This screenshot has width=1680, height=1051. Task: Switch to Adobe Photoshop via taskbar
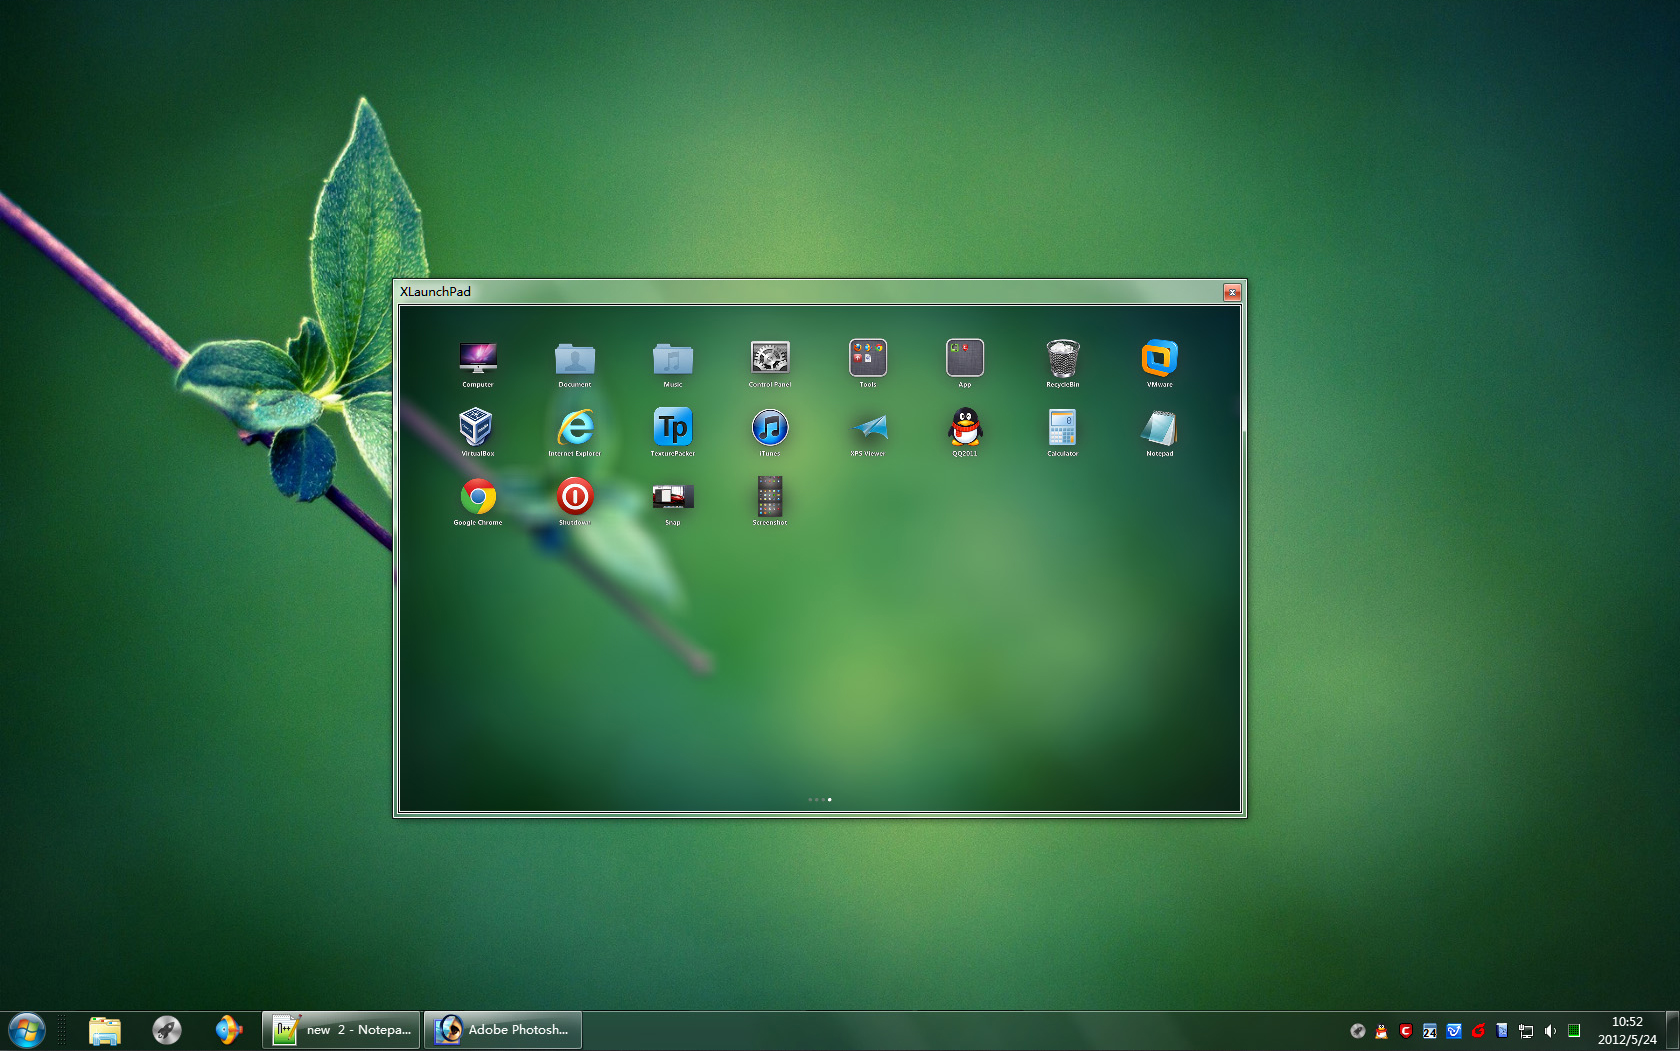[502, 1029]
